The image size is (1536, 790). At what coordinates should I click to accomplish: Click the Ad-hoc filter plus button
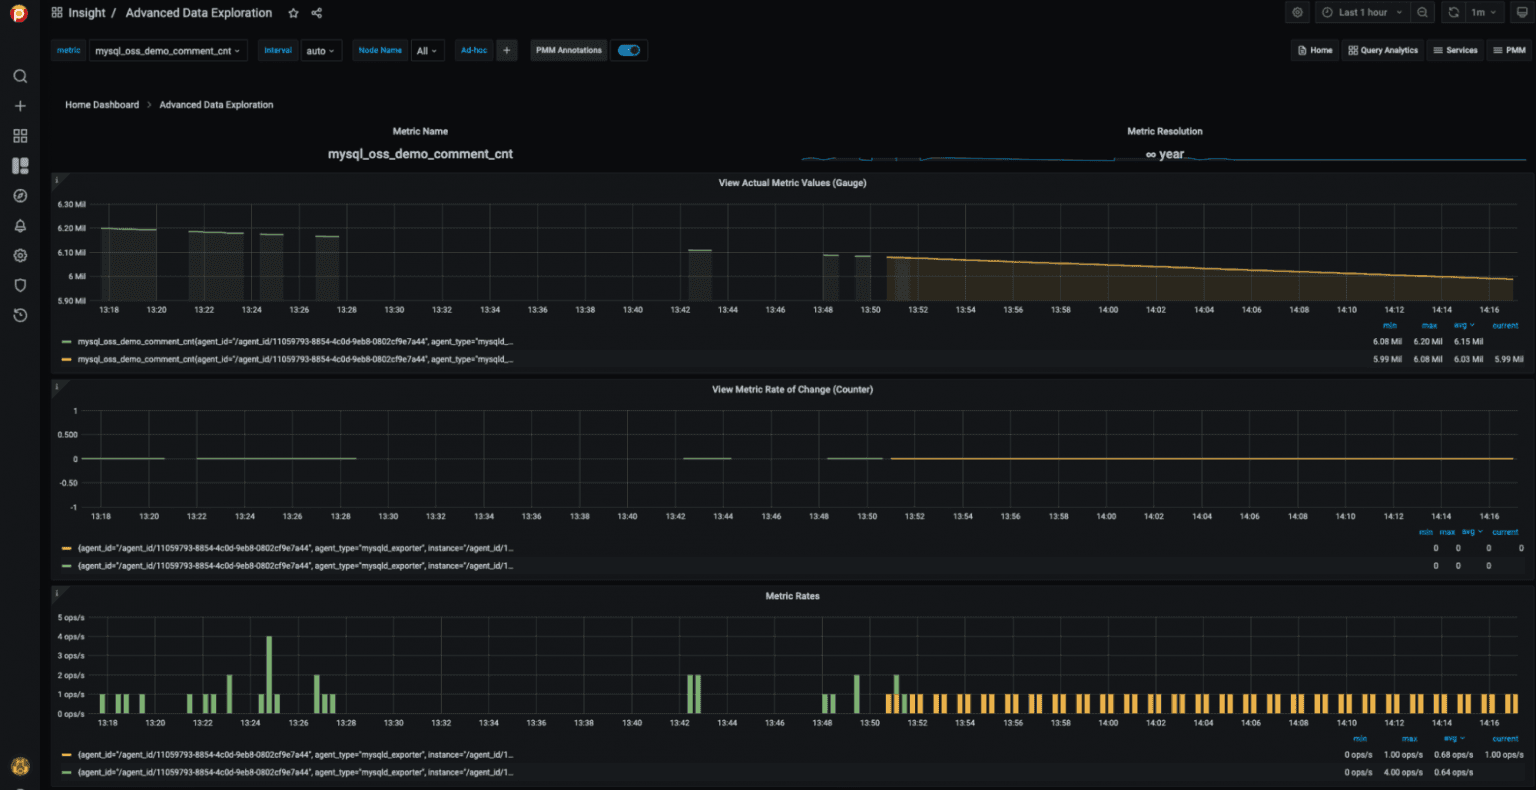507,50
